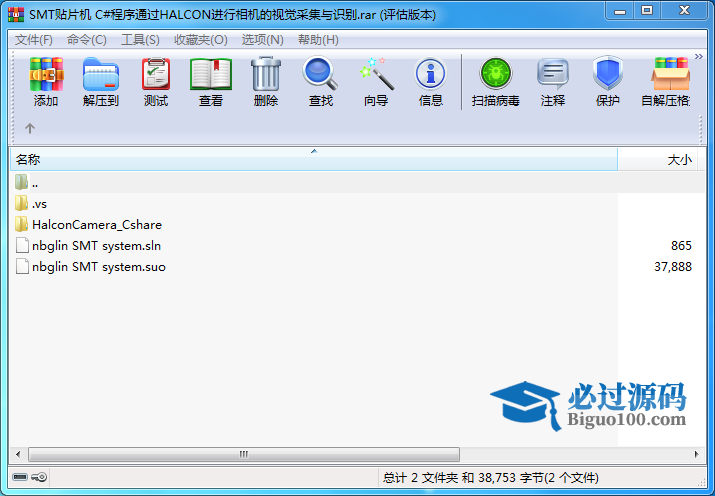Start Scan Virus (扫描病毒) tool

[496, 73]
